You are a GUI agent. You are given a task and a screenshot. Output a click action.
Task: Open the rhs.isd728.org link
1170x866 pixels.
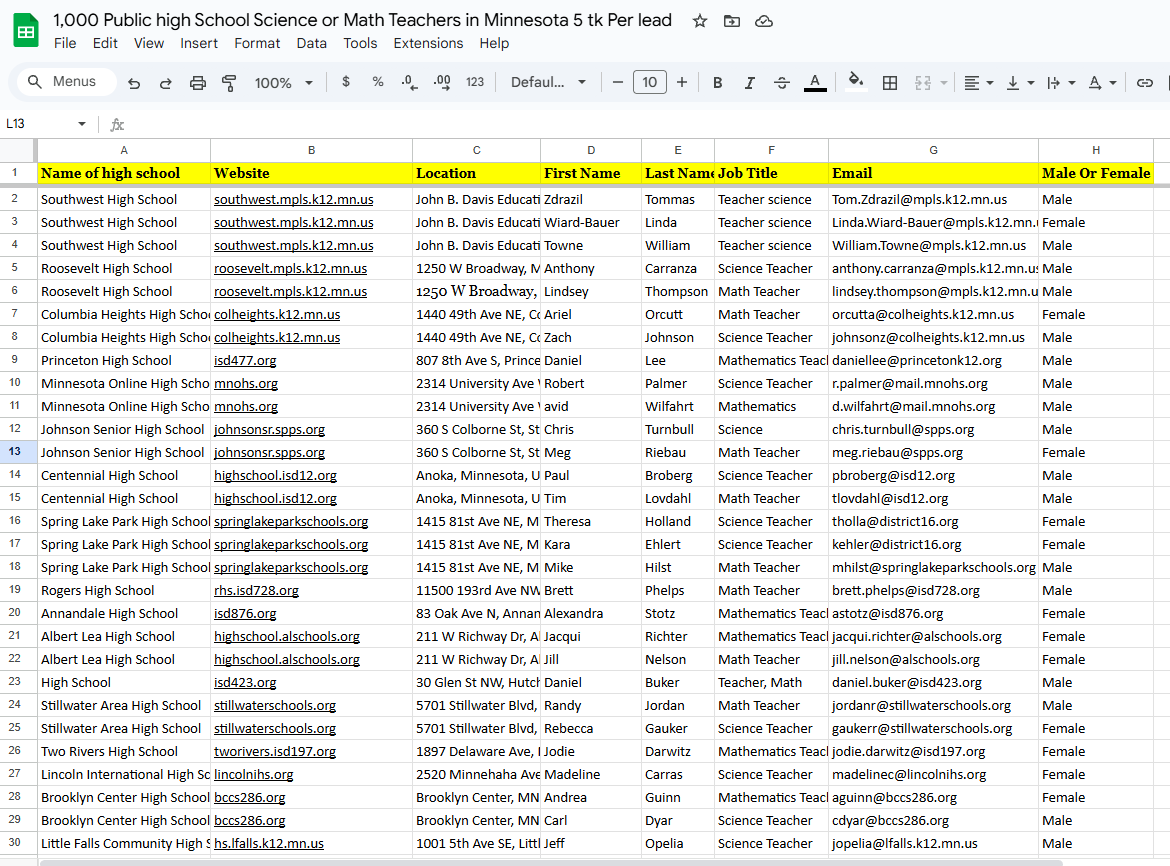click(x=256, y=590)
